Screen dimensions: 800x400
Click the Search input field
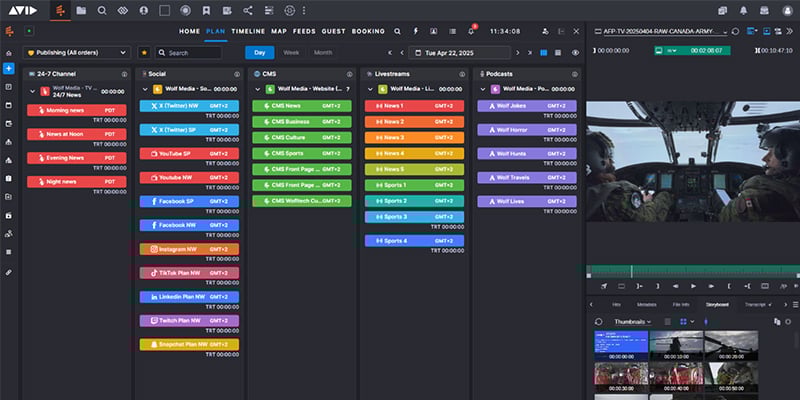point(189,53)
